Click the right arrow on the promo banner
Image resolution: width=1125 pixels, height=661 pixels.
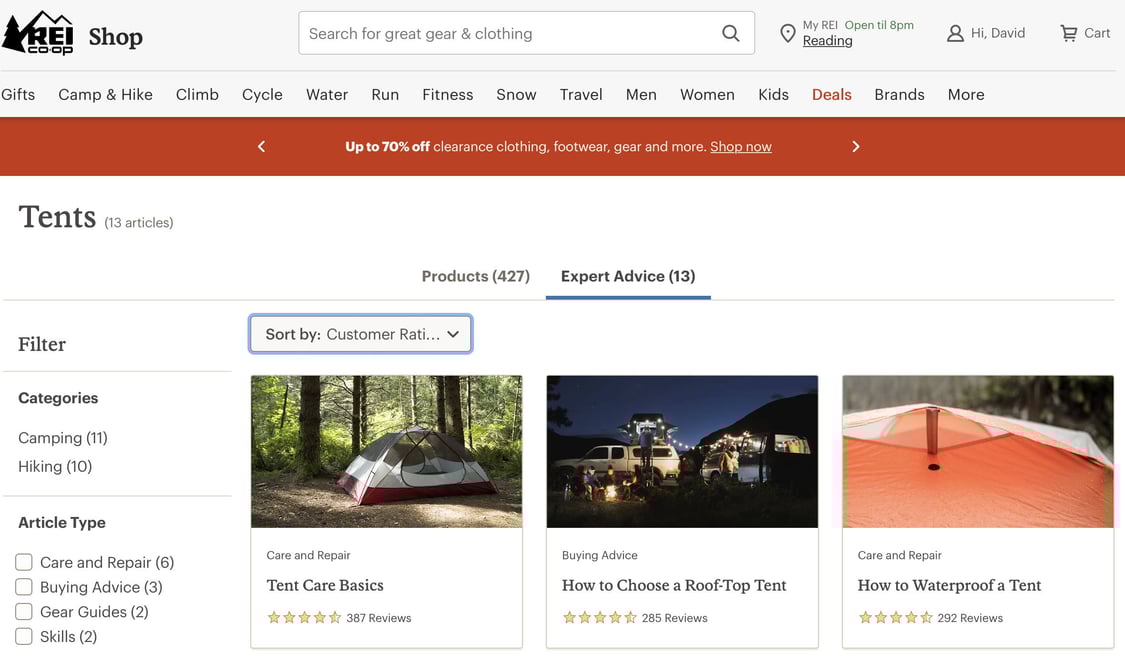[x=856, y=146]
